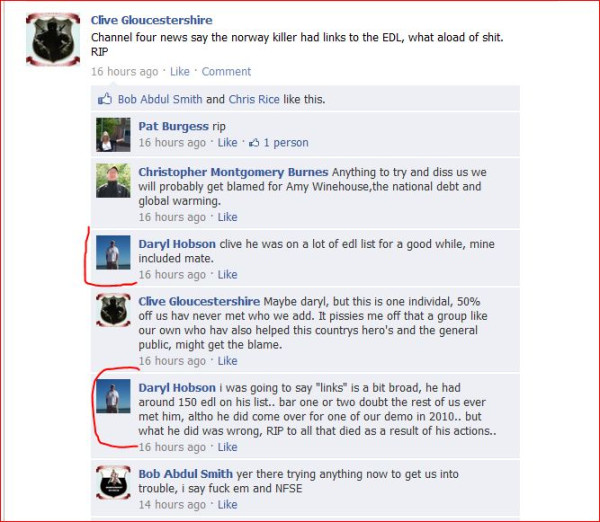This screenshot has height=522, width=600.
Task: Click the small thumbs-up icon next to 1 person
Action: pos(254,143)
